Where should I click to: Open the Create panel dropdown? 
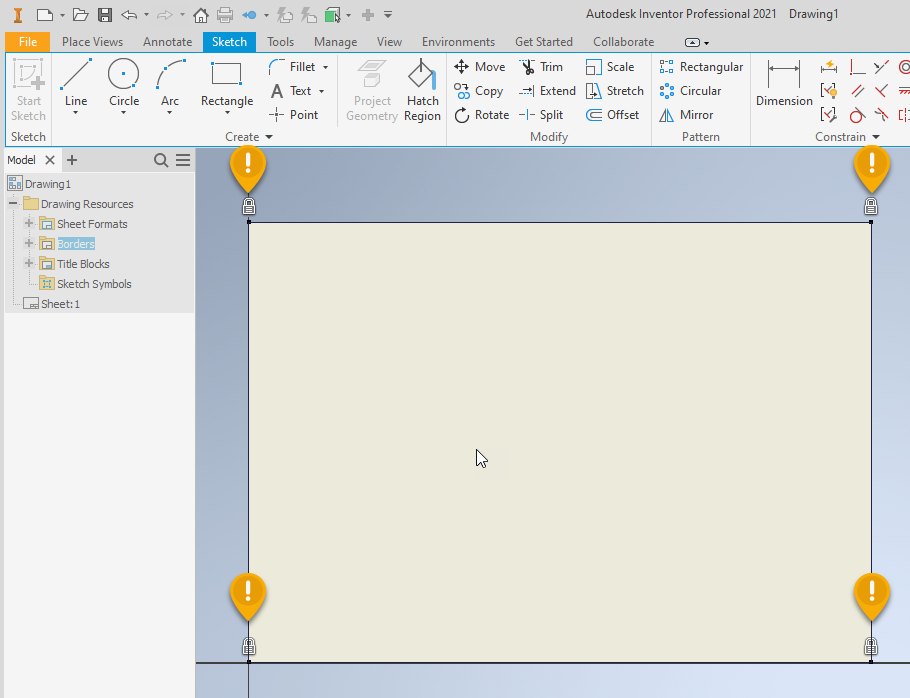click(268, 136)
